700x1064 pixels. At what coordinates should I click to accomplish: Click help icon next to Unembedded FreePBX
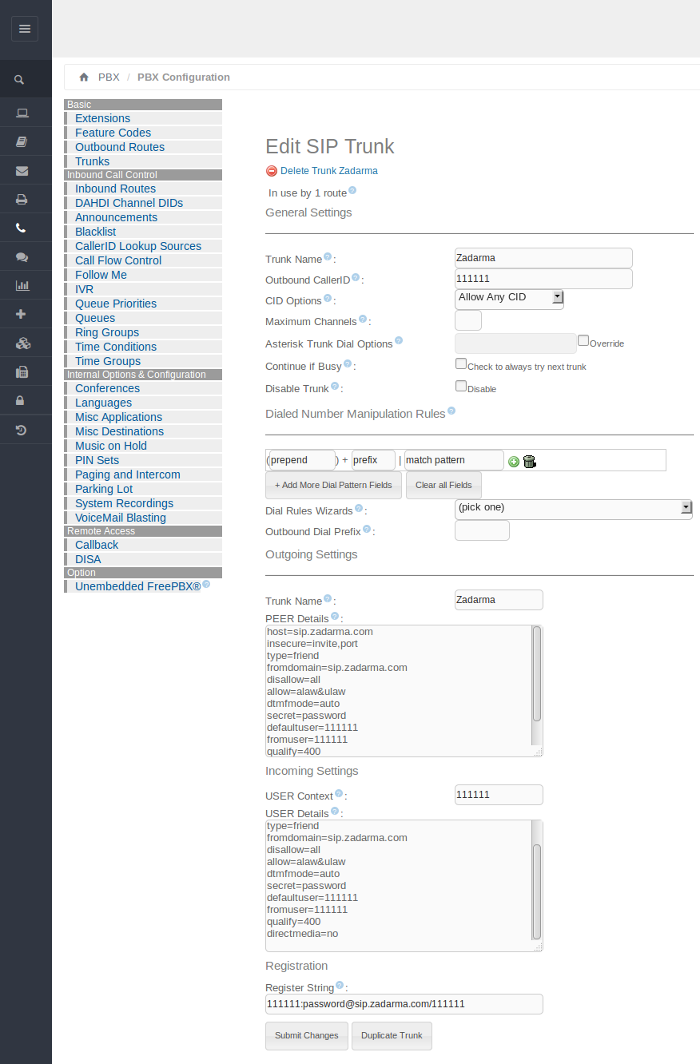[x=206, y=584]
